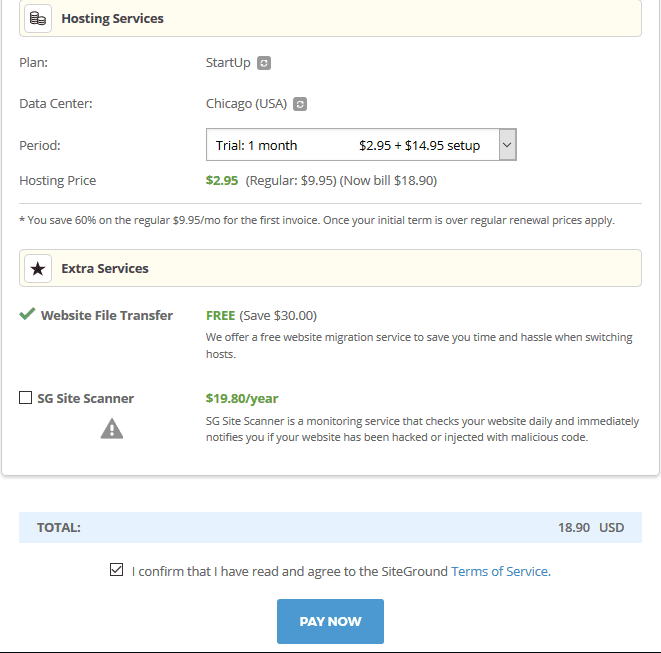Click the StartUp plan name
This screenshot has width=661, height=653.
click(x=228, y=63)
